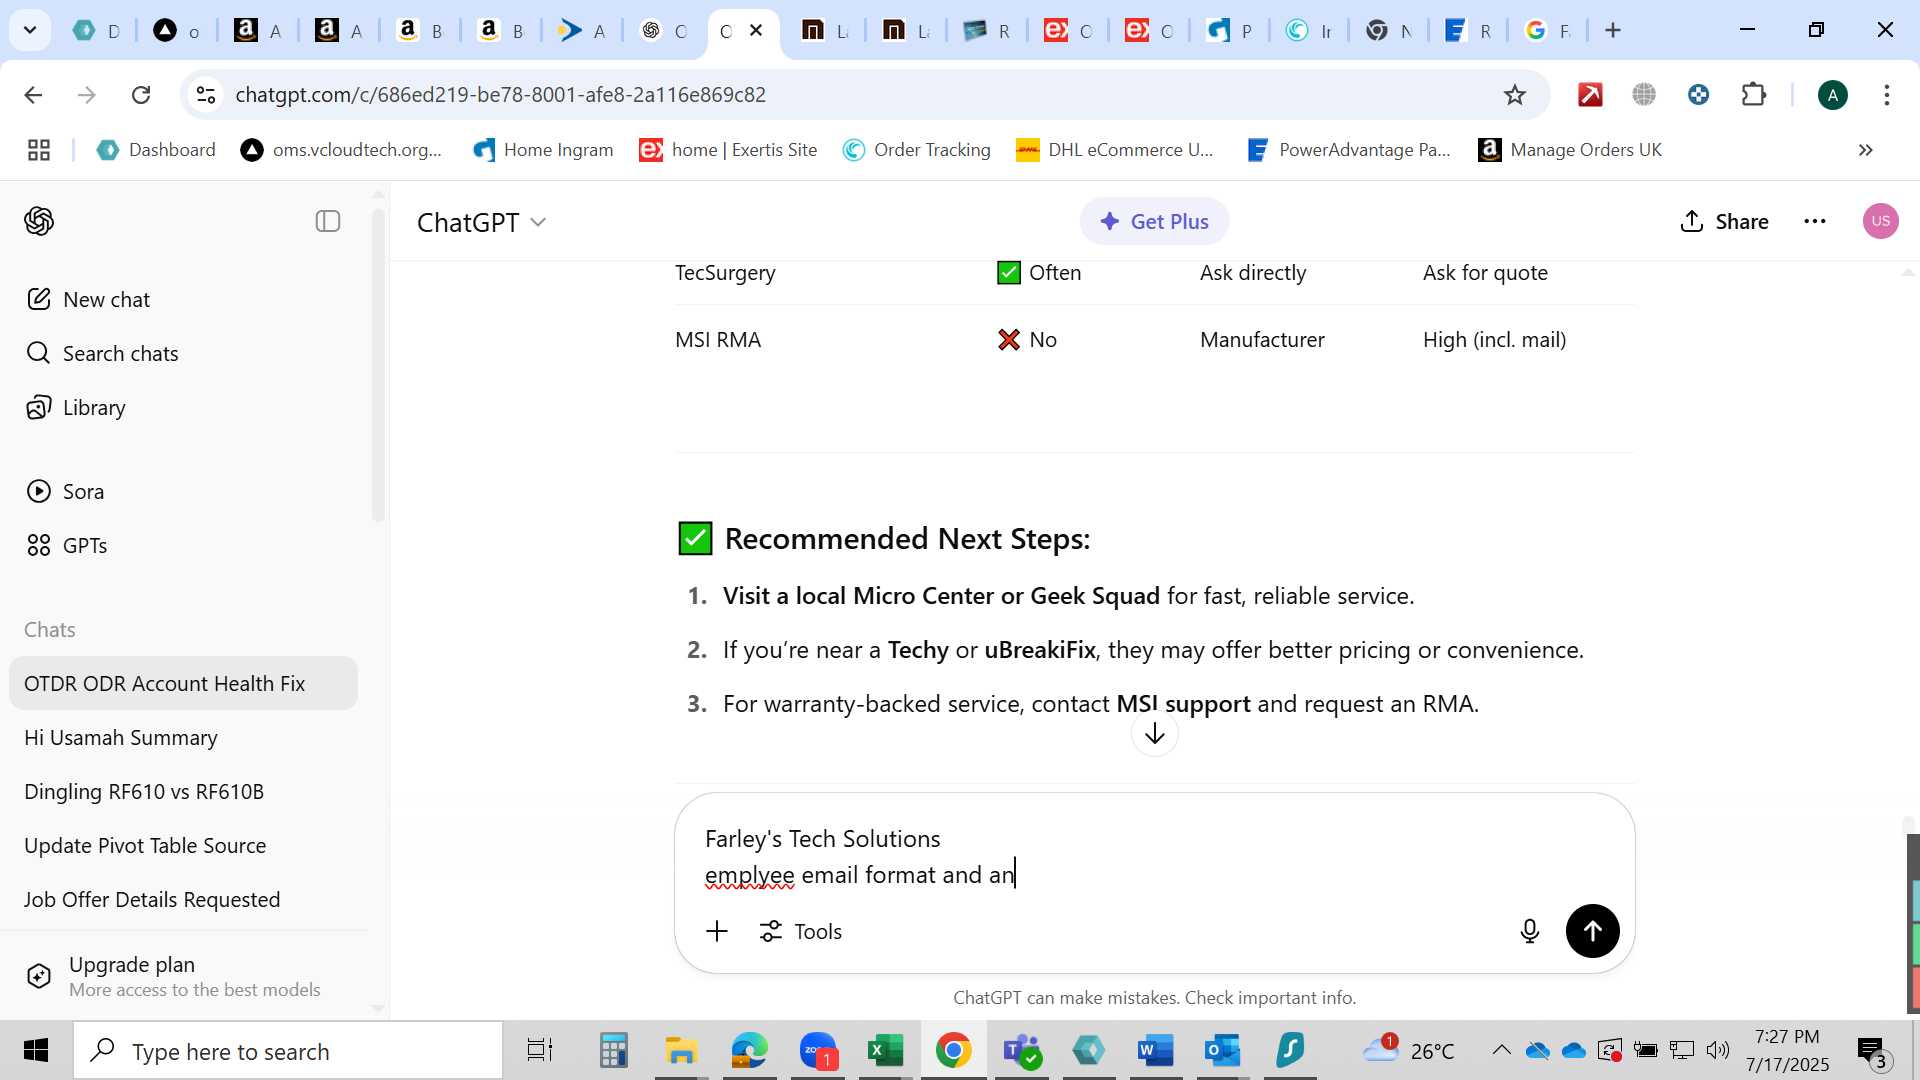
Task: Click the site information icon in address bar
Action: pyautogui.click(x=205, y=95)
